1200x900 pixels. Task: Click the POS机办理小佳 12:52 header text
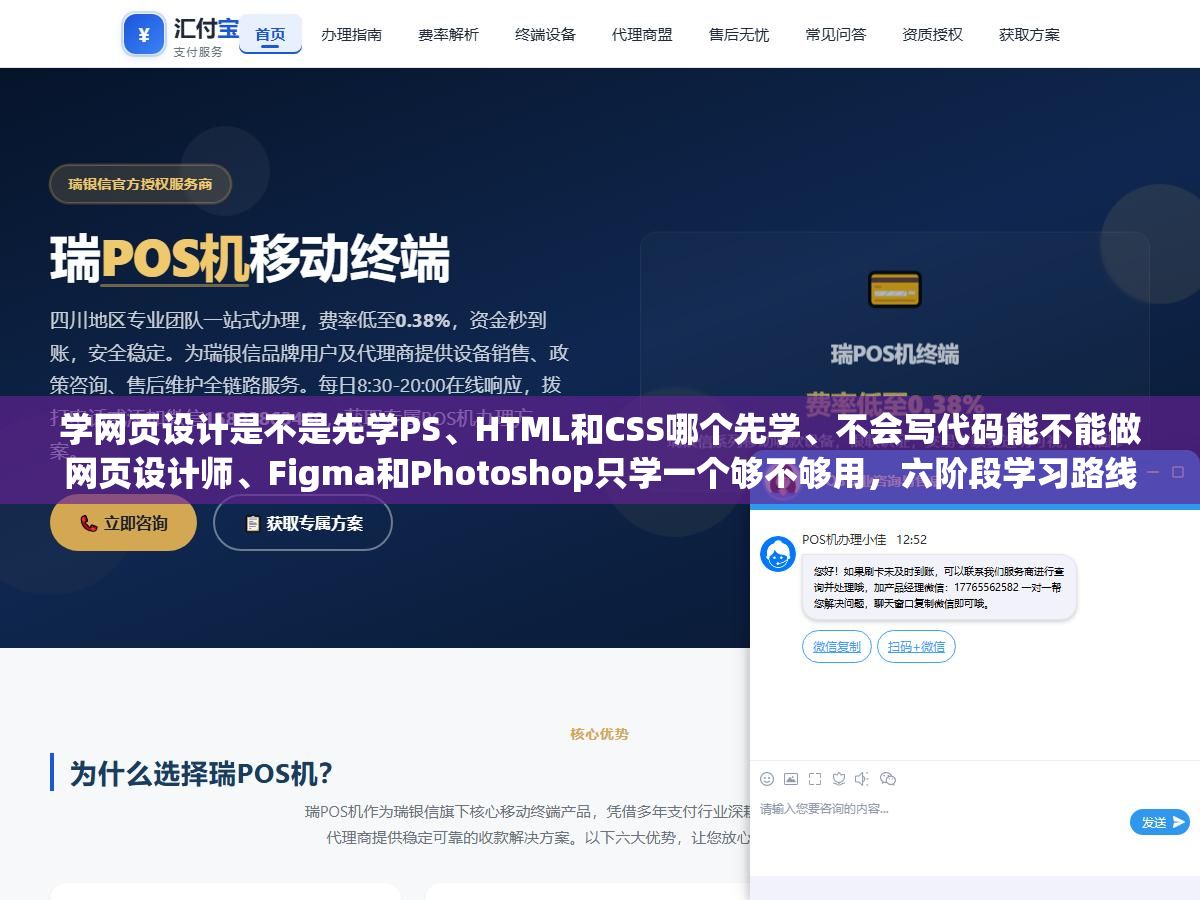pyautogui.click(x=864, y=539)
